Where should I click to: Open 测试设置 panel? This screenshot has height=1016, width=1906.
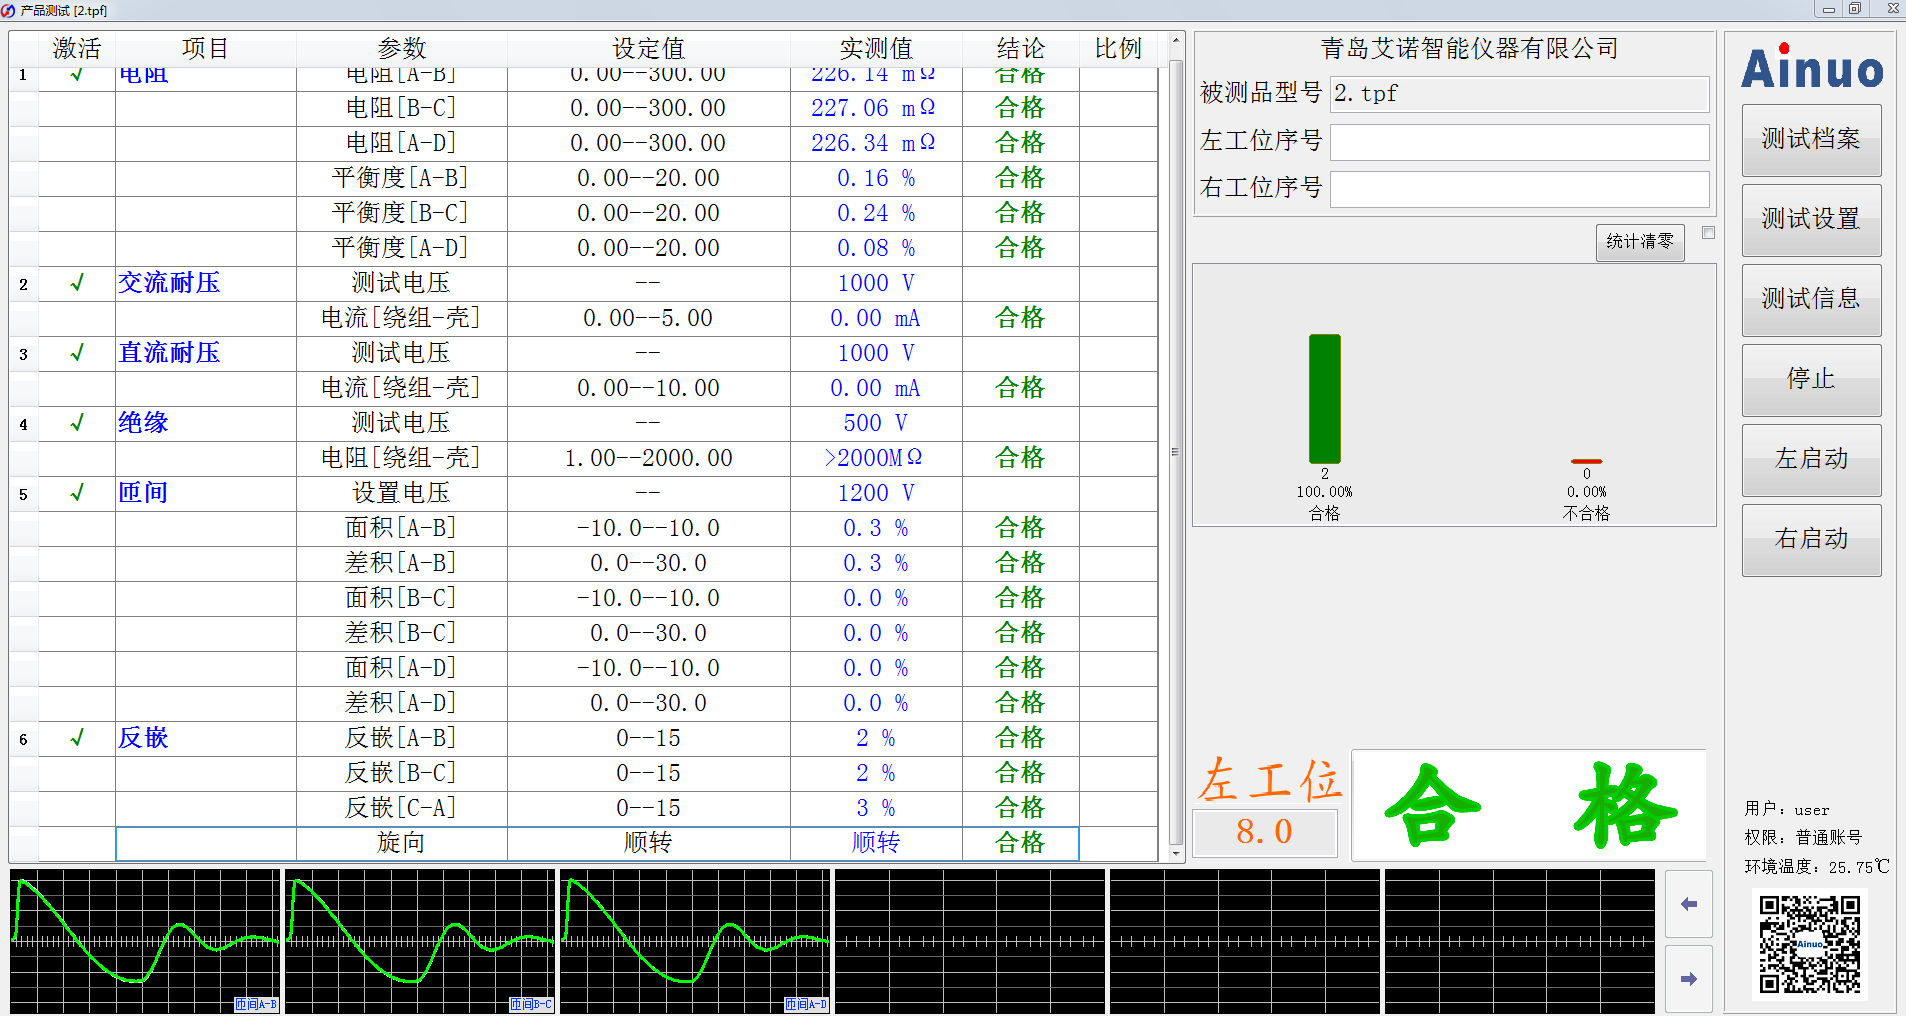(x=1811, y=220)
